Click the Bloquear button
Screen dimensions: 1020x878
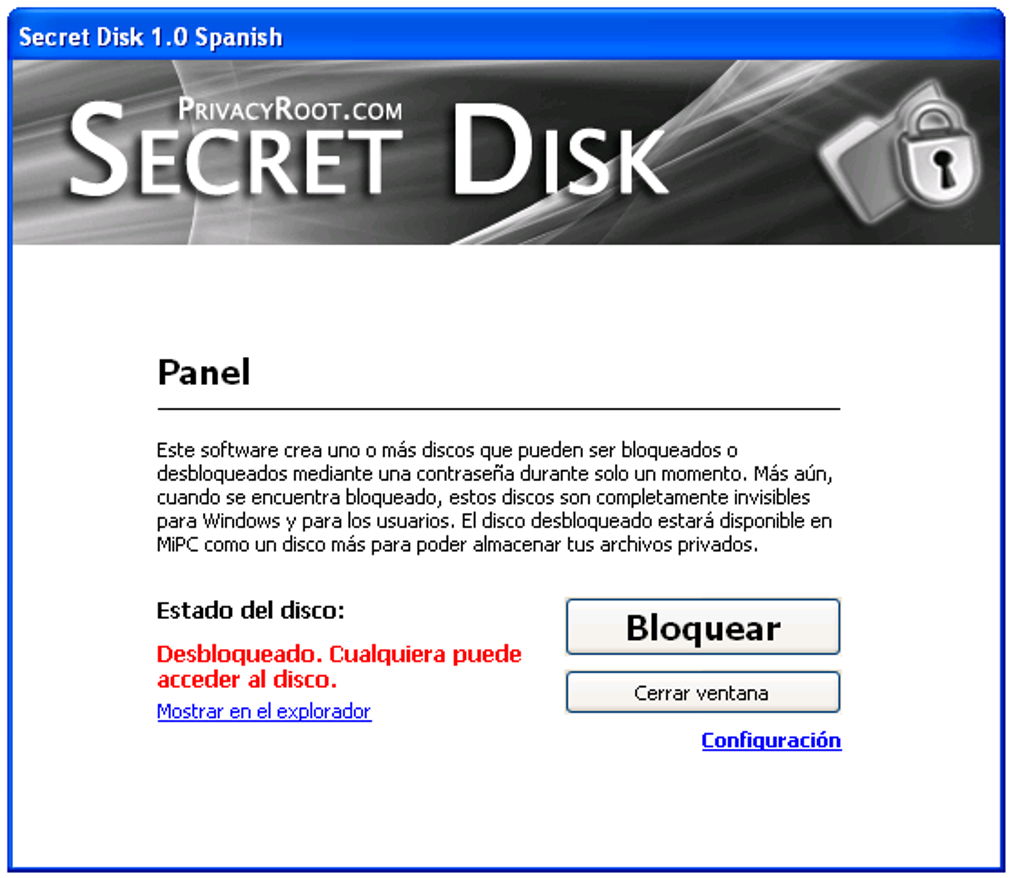pos(703,627)
